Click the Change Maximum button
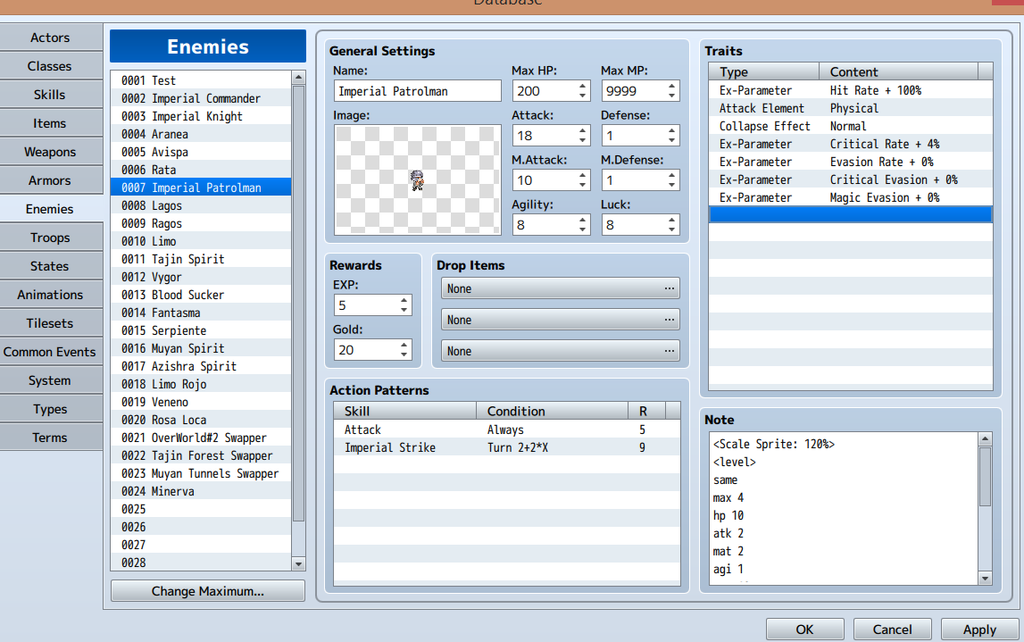Image resolution: width=1024 pixels, height=642 pixels. (208, 591)
